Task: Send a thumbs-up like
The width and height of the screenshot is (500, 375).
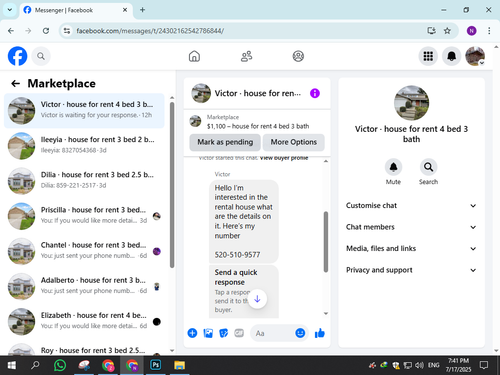Action: (319, 333)
